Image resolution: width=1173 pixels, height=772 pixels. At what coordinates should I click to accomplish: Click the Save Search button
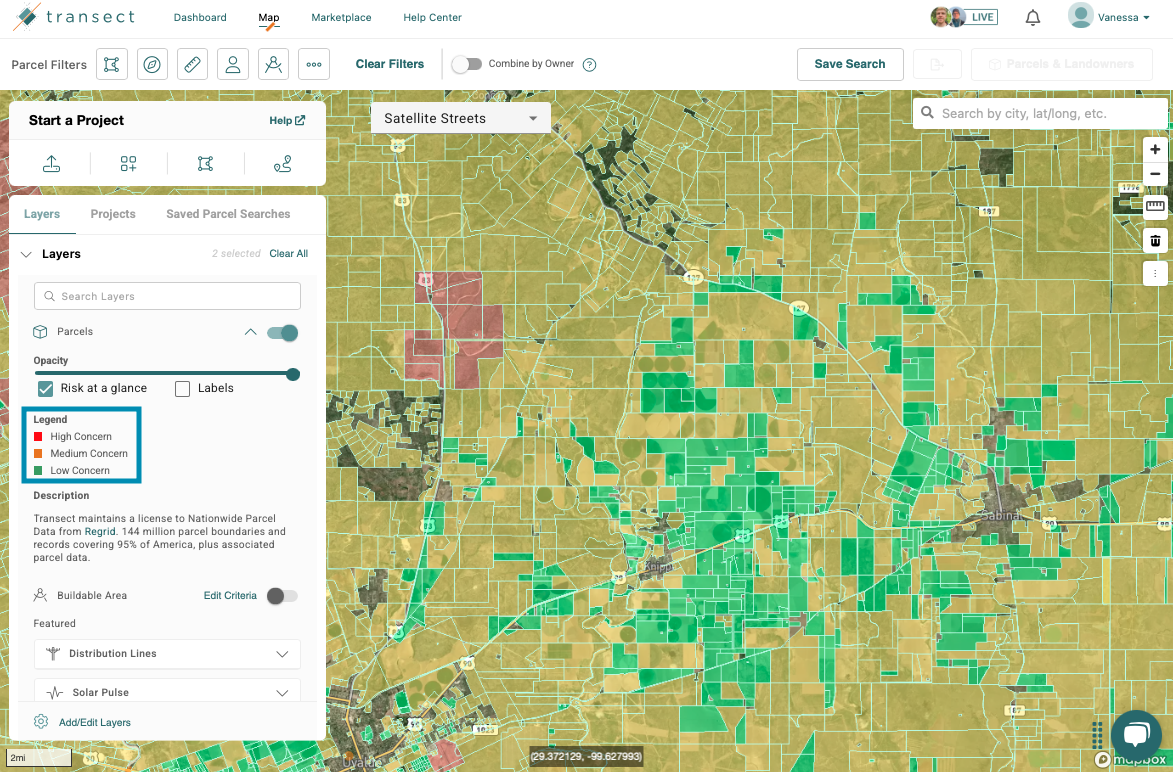coord(849,64)
